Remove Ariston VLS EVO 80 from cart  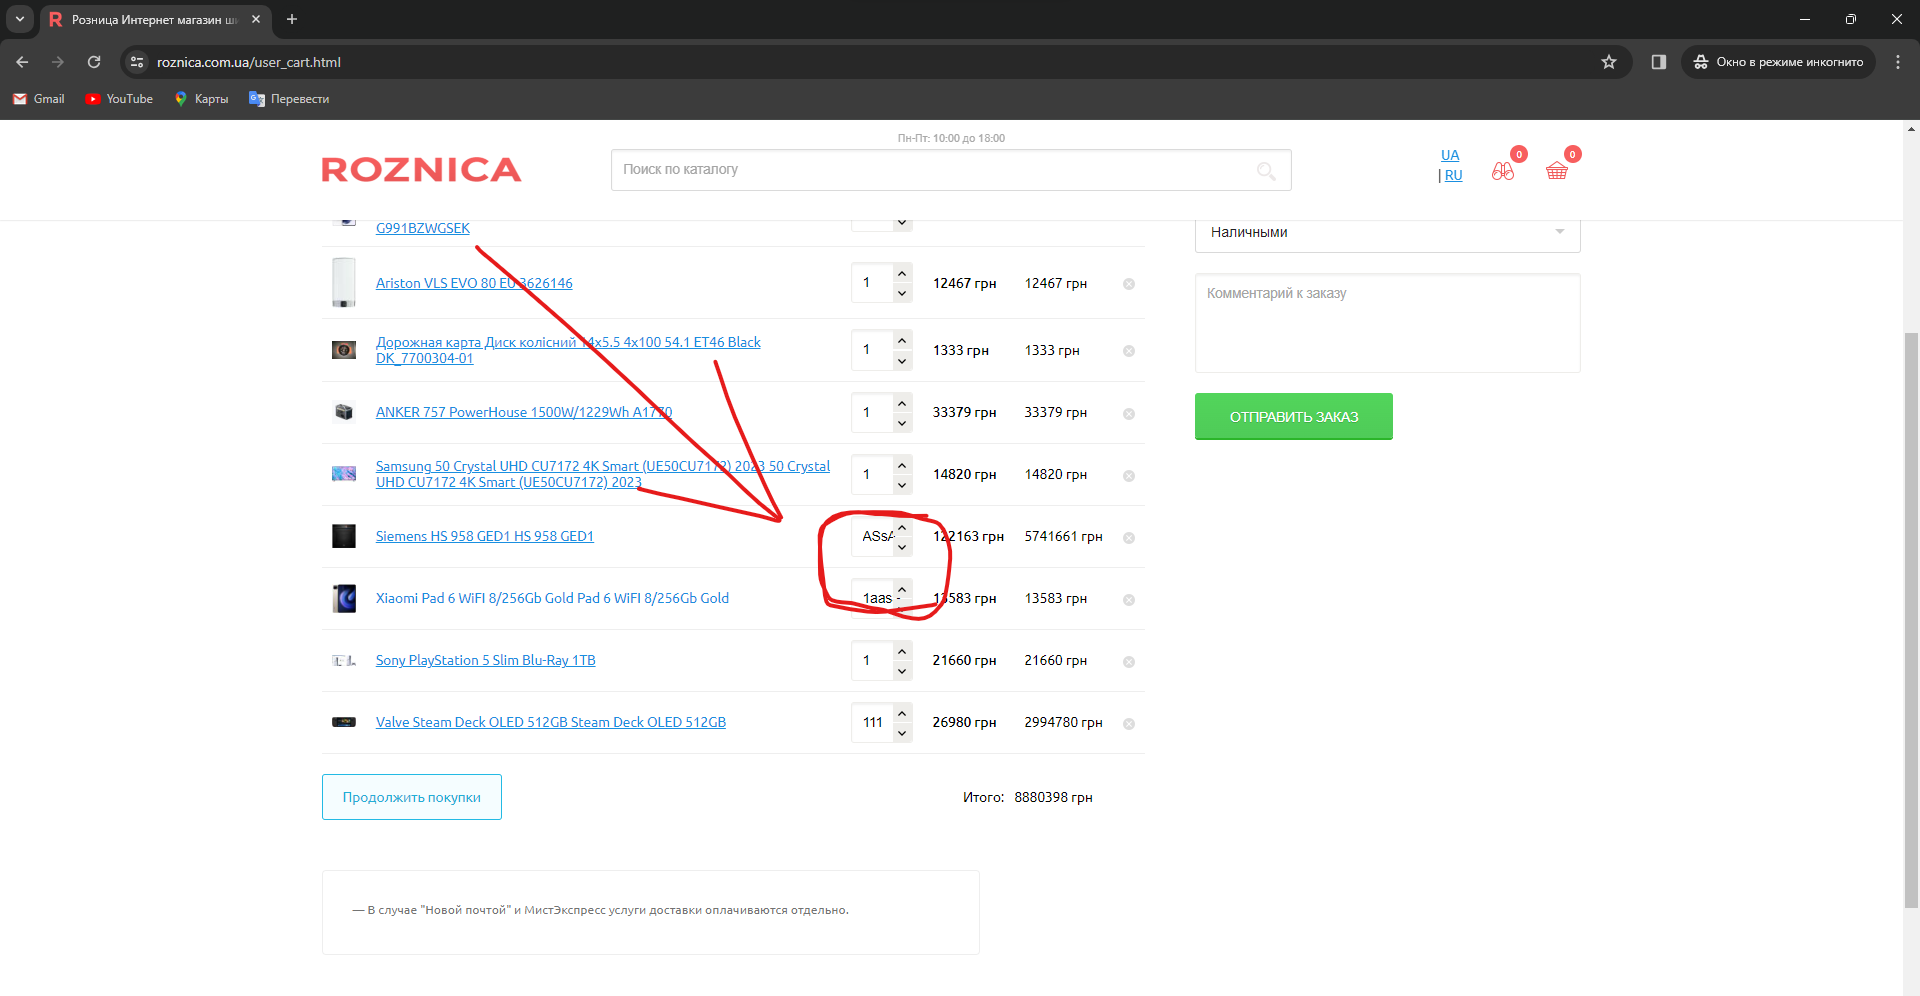(x=1129, y=284)
